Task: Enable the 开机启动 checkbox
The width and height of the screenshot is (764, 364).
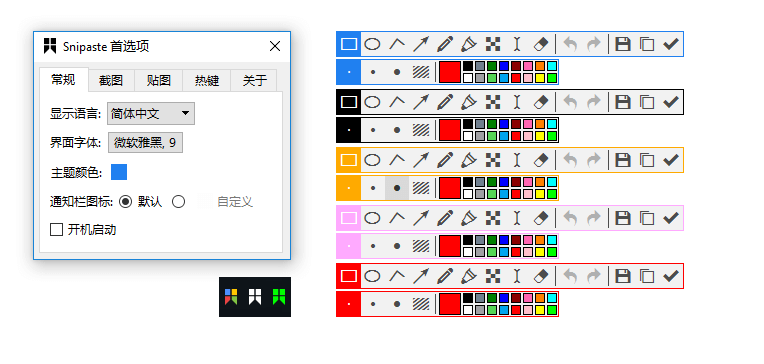Action: [57, 230]
